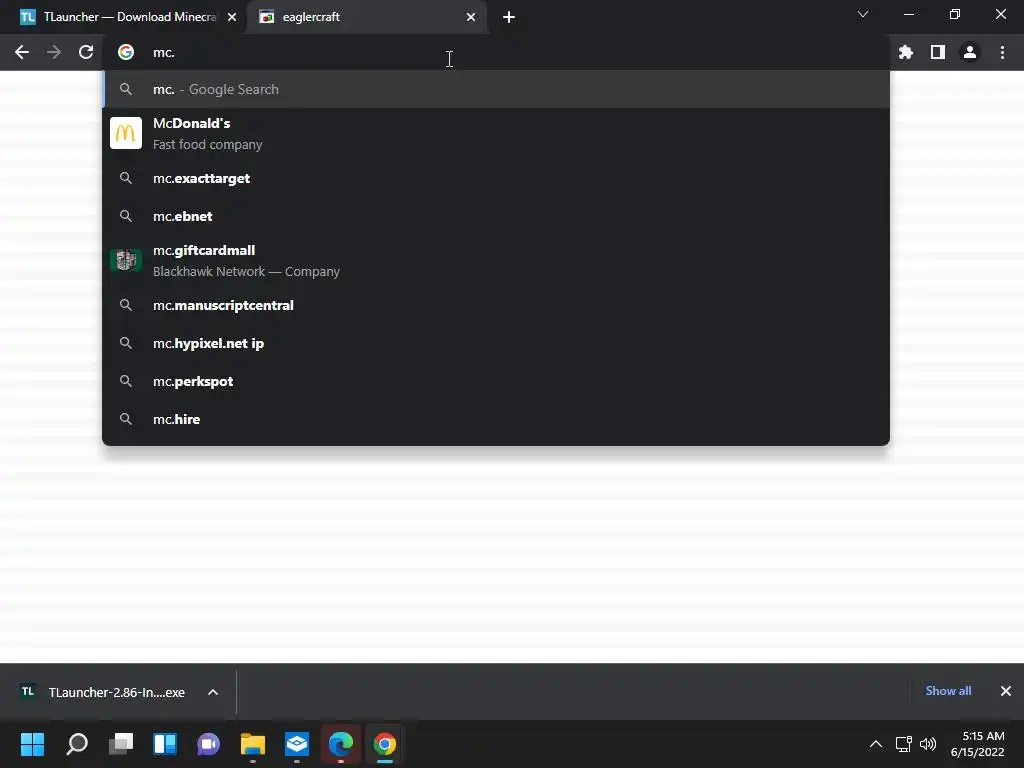
Task: Choose the mc.giftcardmall suggestion
Action: point(496,261)
